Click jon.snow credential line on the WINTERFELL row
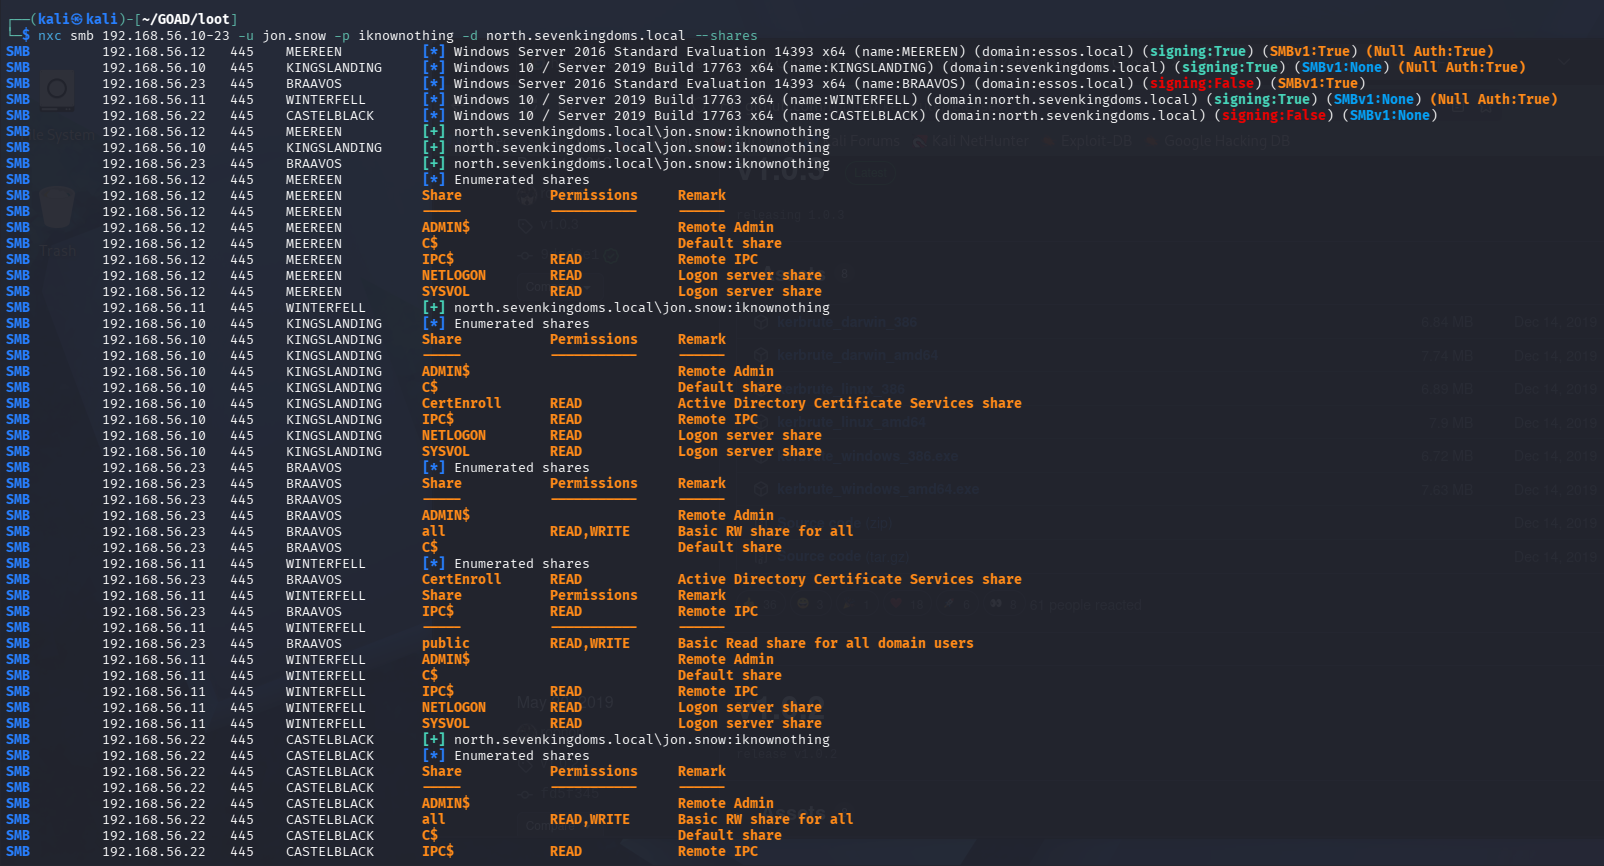Image resolution: width=1604 pixels, height=866 pixels. [642, 307]
